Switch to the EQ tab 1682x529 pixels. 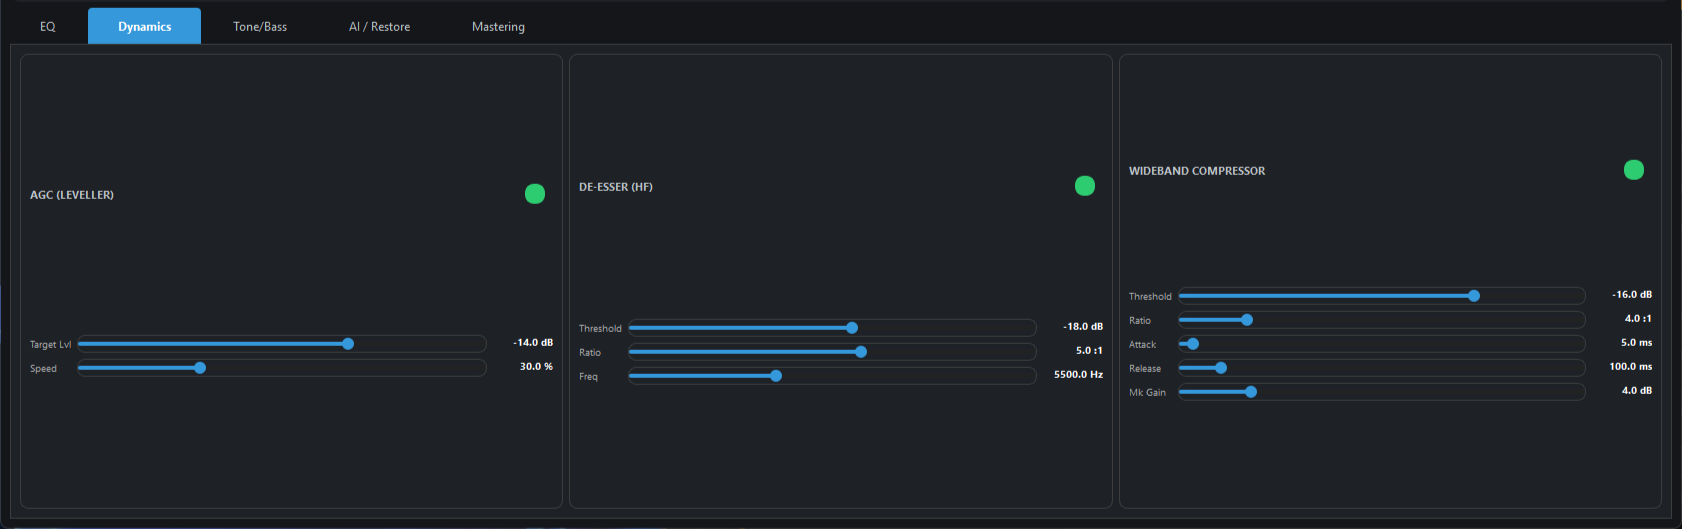[x=47, y=26]
